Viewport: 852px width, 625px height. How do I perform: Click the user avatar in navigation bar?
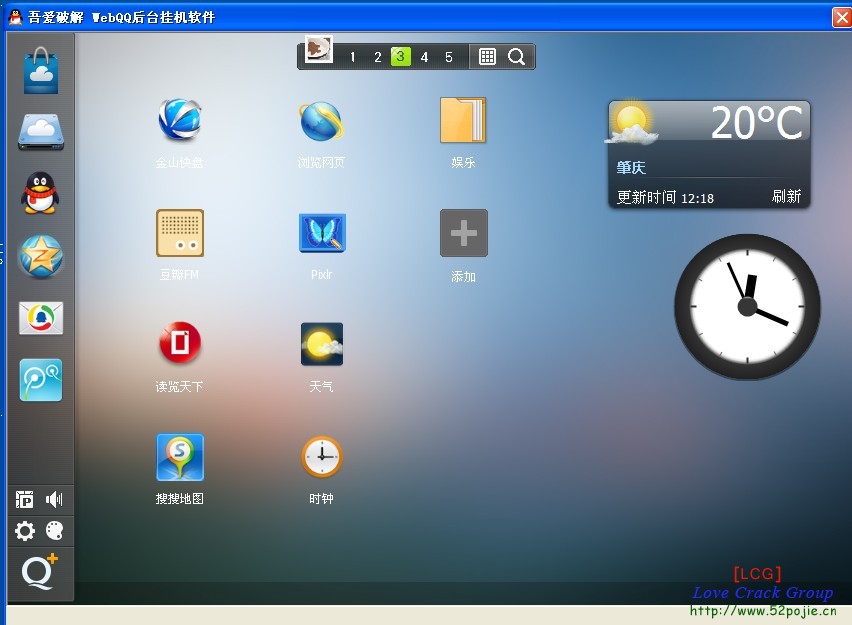[318, 49]
